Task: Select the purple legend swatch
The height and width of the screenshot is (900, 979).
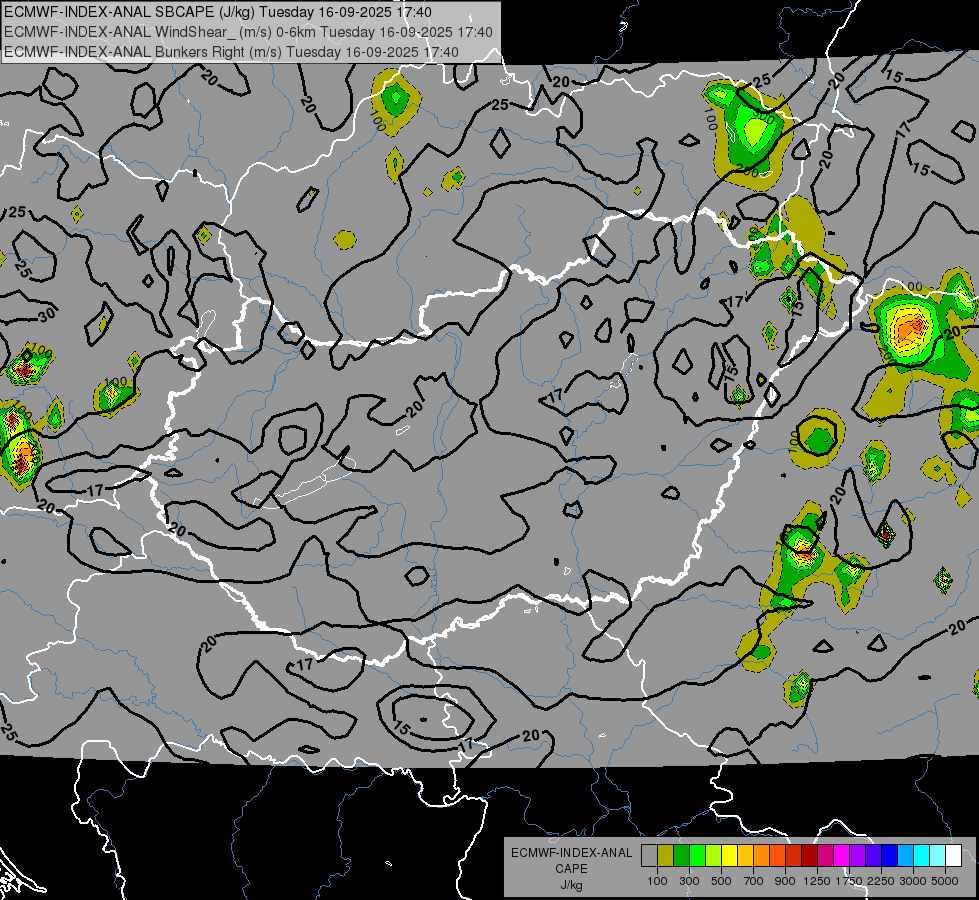Action: (858, 856)
